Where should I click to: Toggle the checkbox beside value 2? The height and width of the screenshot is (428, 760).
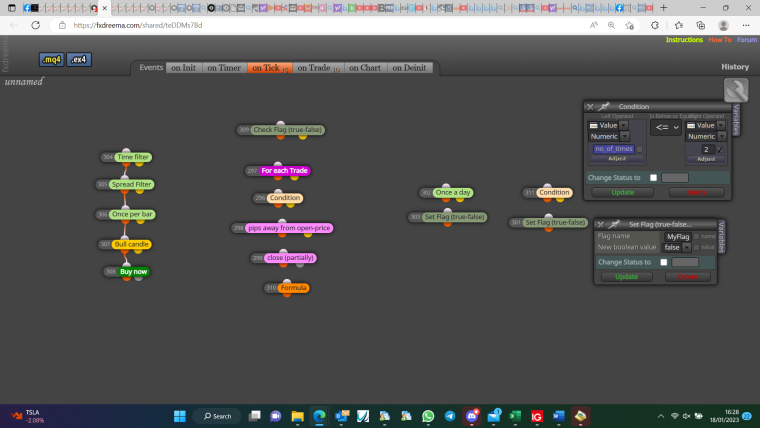720,149
